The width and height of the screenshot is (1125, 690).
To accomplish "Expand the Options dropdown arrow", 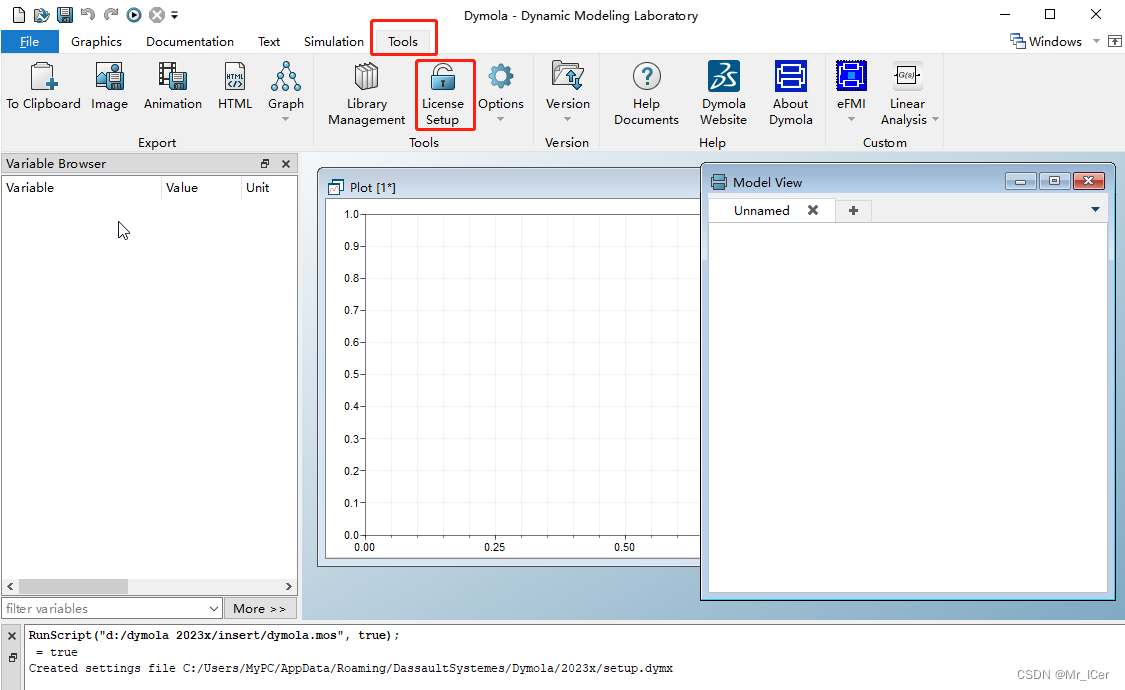I will click(501, 119).
